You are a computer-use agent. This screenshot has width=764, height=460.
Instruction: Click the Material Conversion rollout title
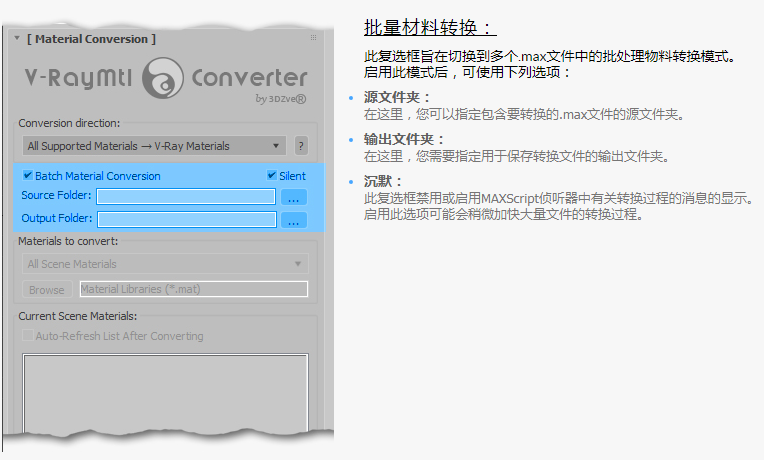coord(91,39)
